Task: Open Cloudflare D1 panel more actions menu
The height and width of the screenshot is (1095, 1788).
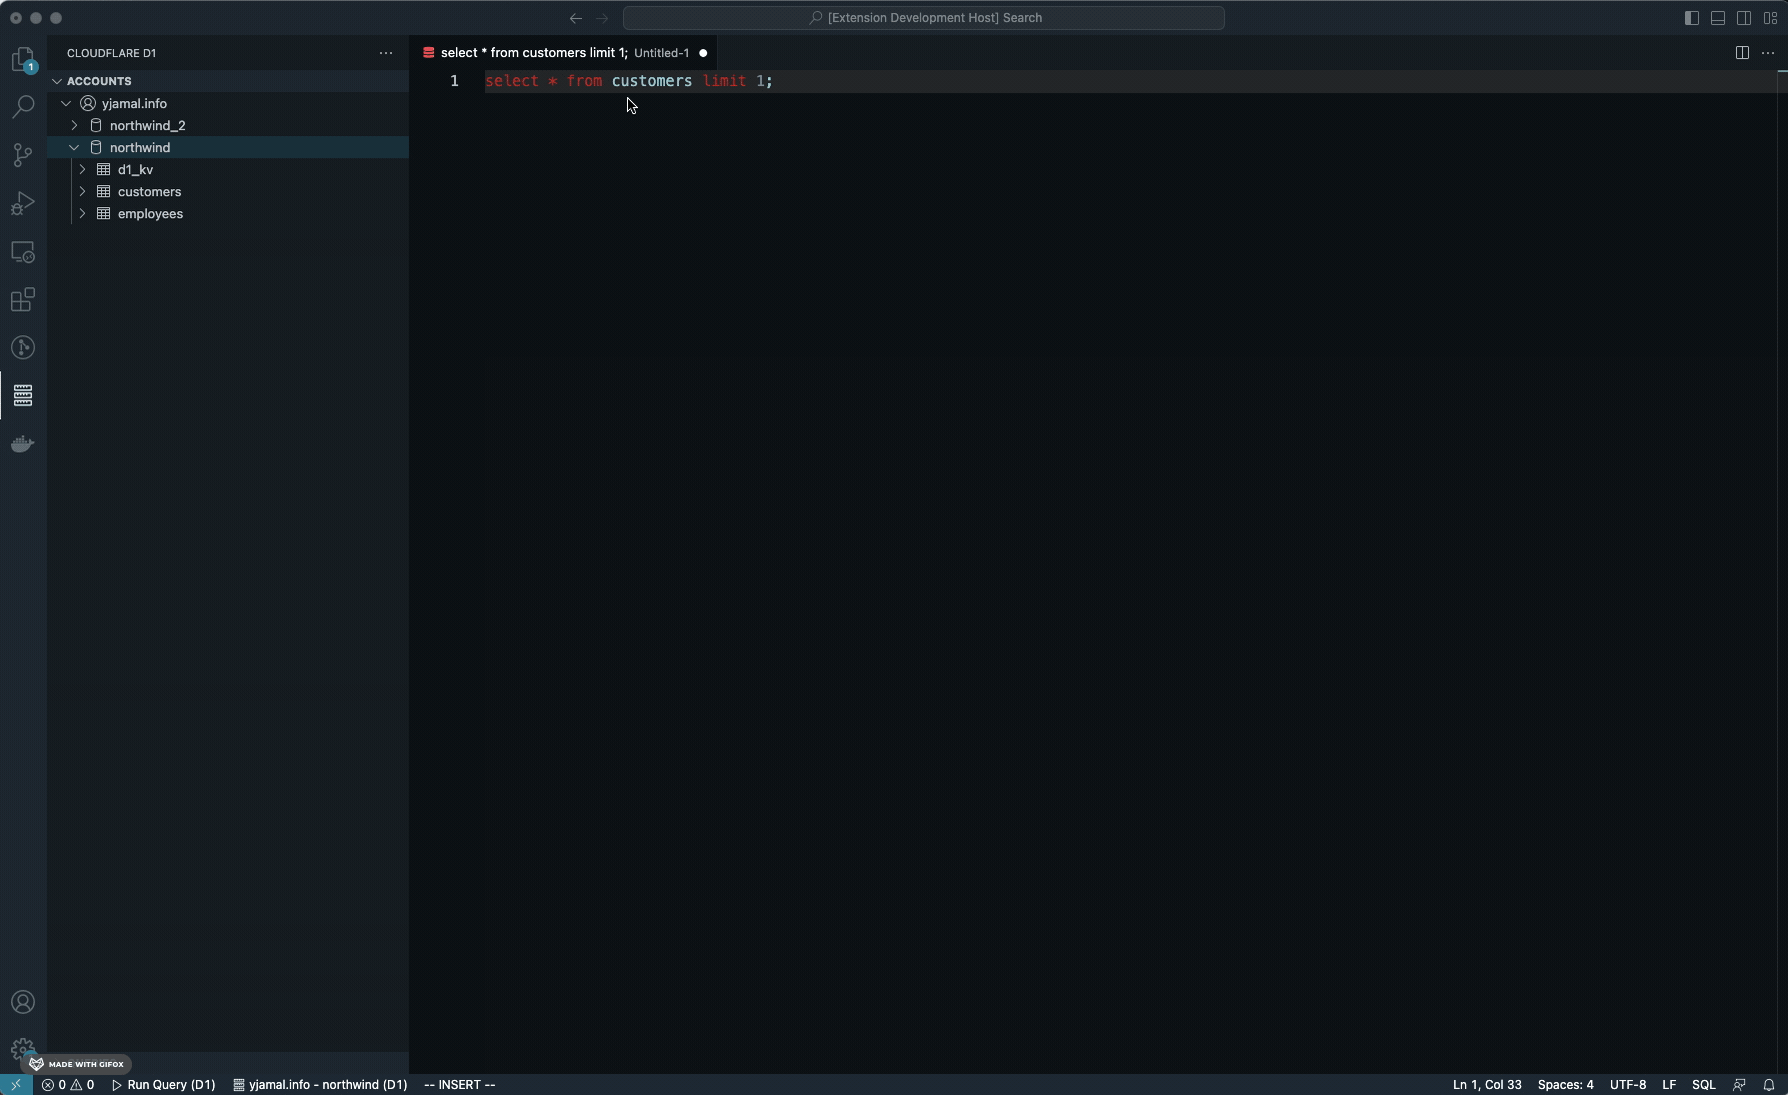Action: pyautogui.click(x=386, y=53)
